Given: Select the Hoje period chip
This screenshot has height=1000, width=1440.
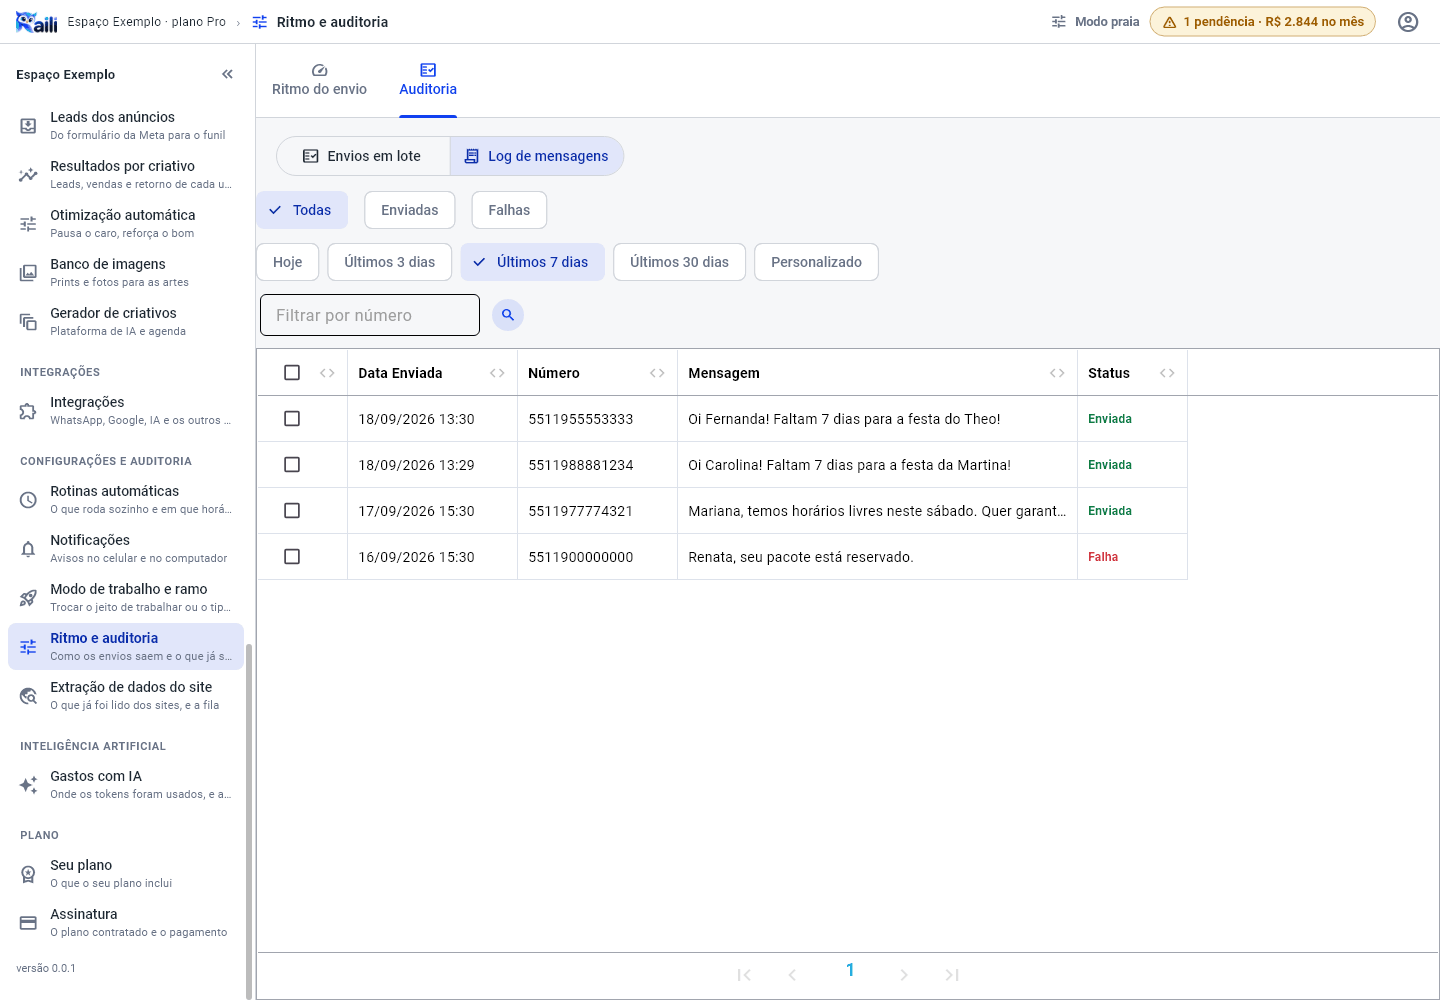Looking at the screenshot, I should pyautogui.click(x=288, y=262).
